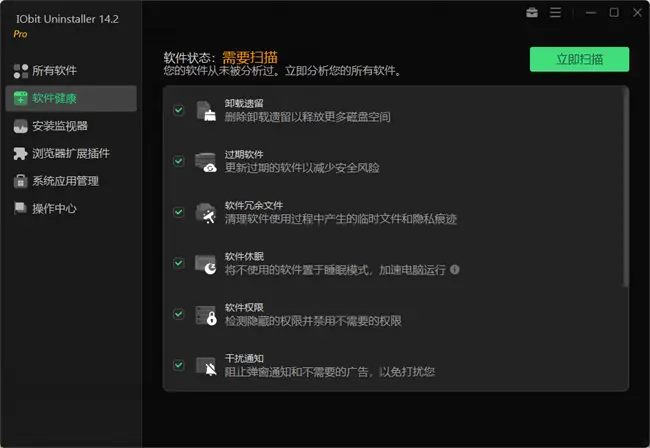
Task: Open the toolbox icon in title bar
Action: coord(532,13)
